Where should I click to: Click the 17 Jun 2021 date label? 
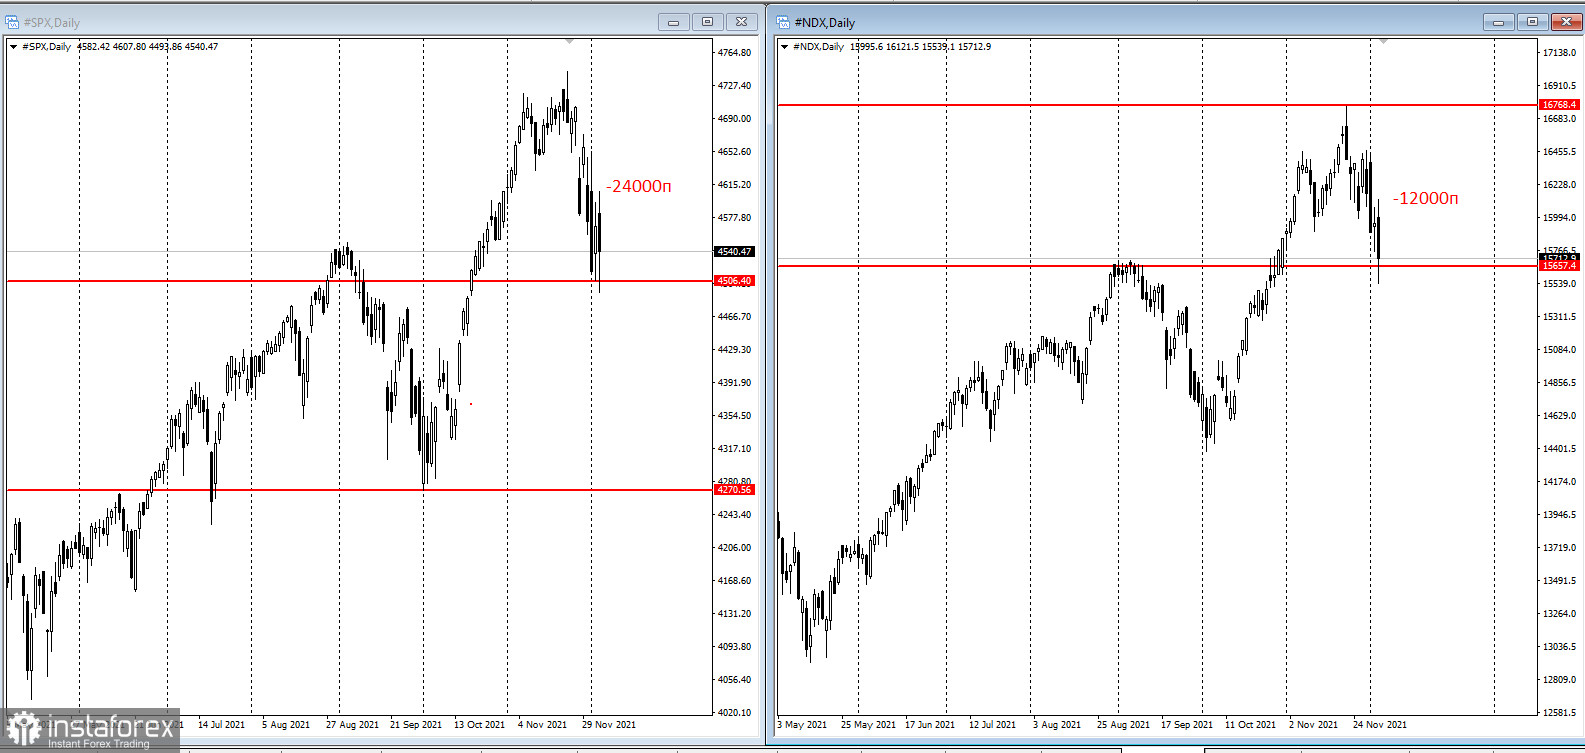coord(930,725)
